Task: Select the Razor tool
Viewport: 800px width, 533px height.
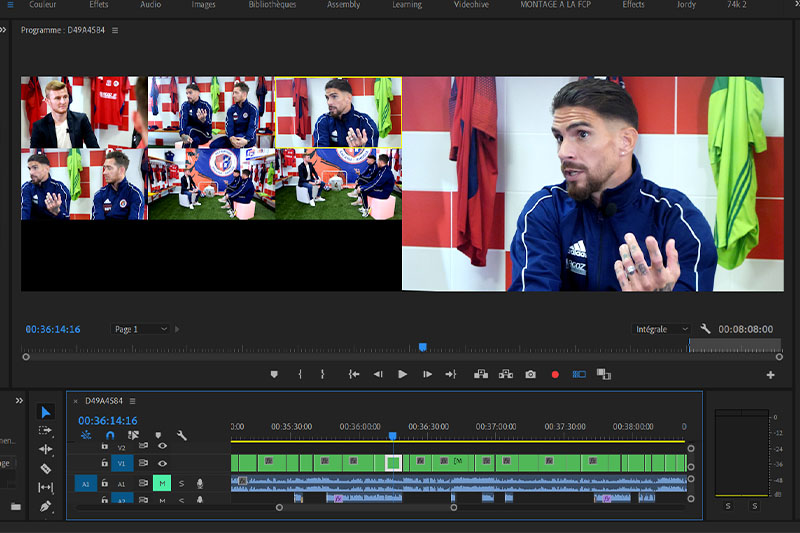Action: [x=45, y=468]
